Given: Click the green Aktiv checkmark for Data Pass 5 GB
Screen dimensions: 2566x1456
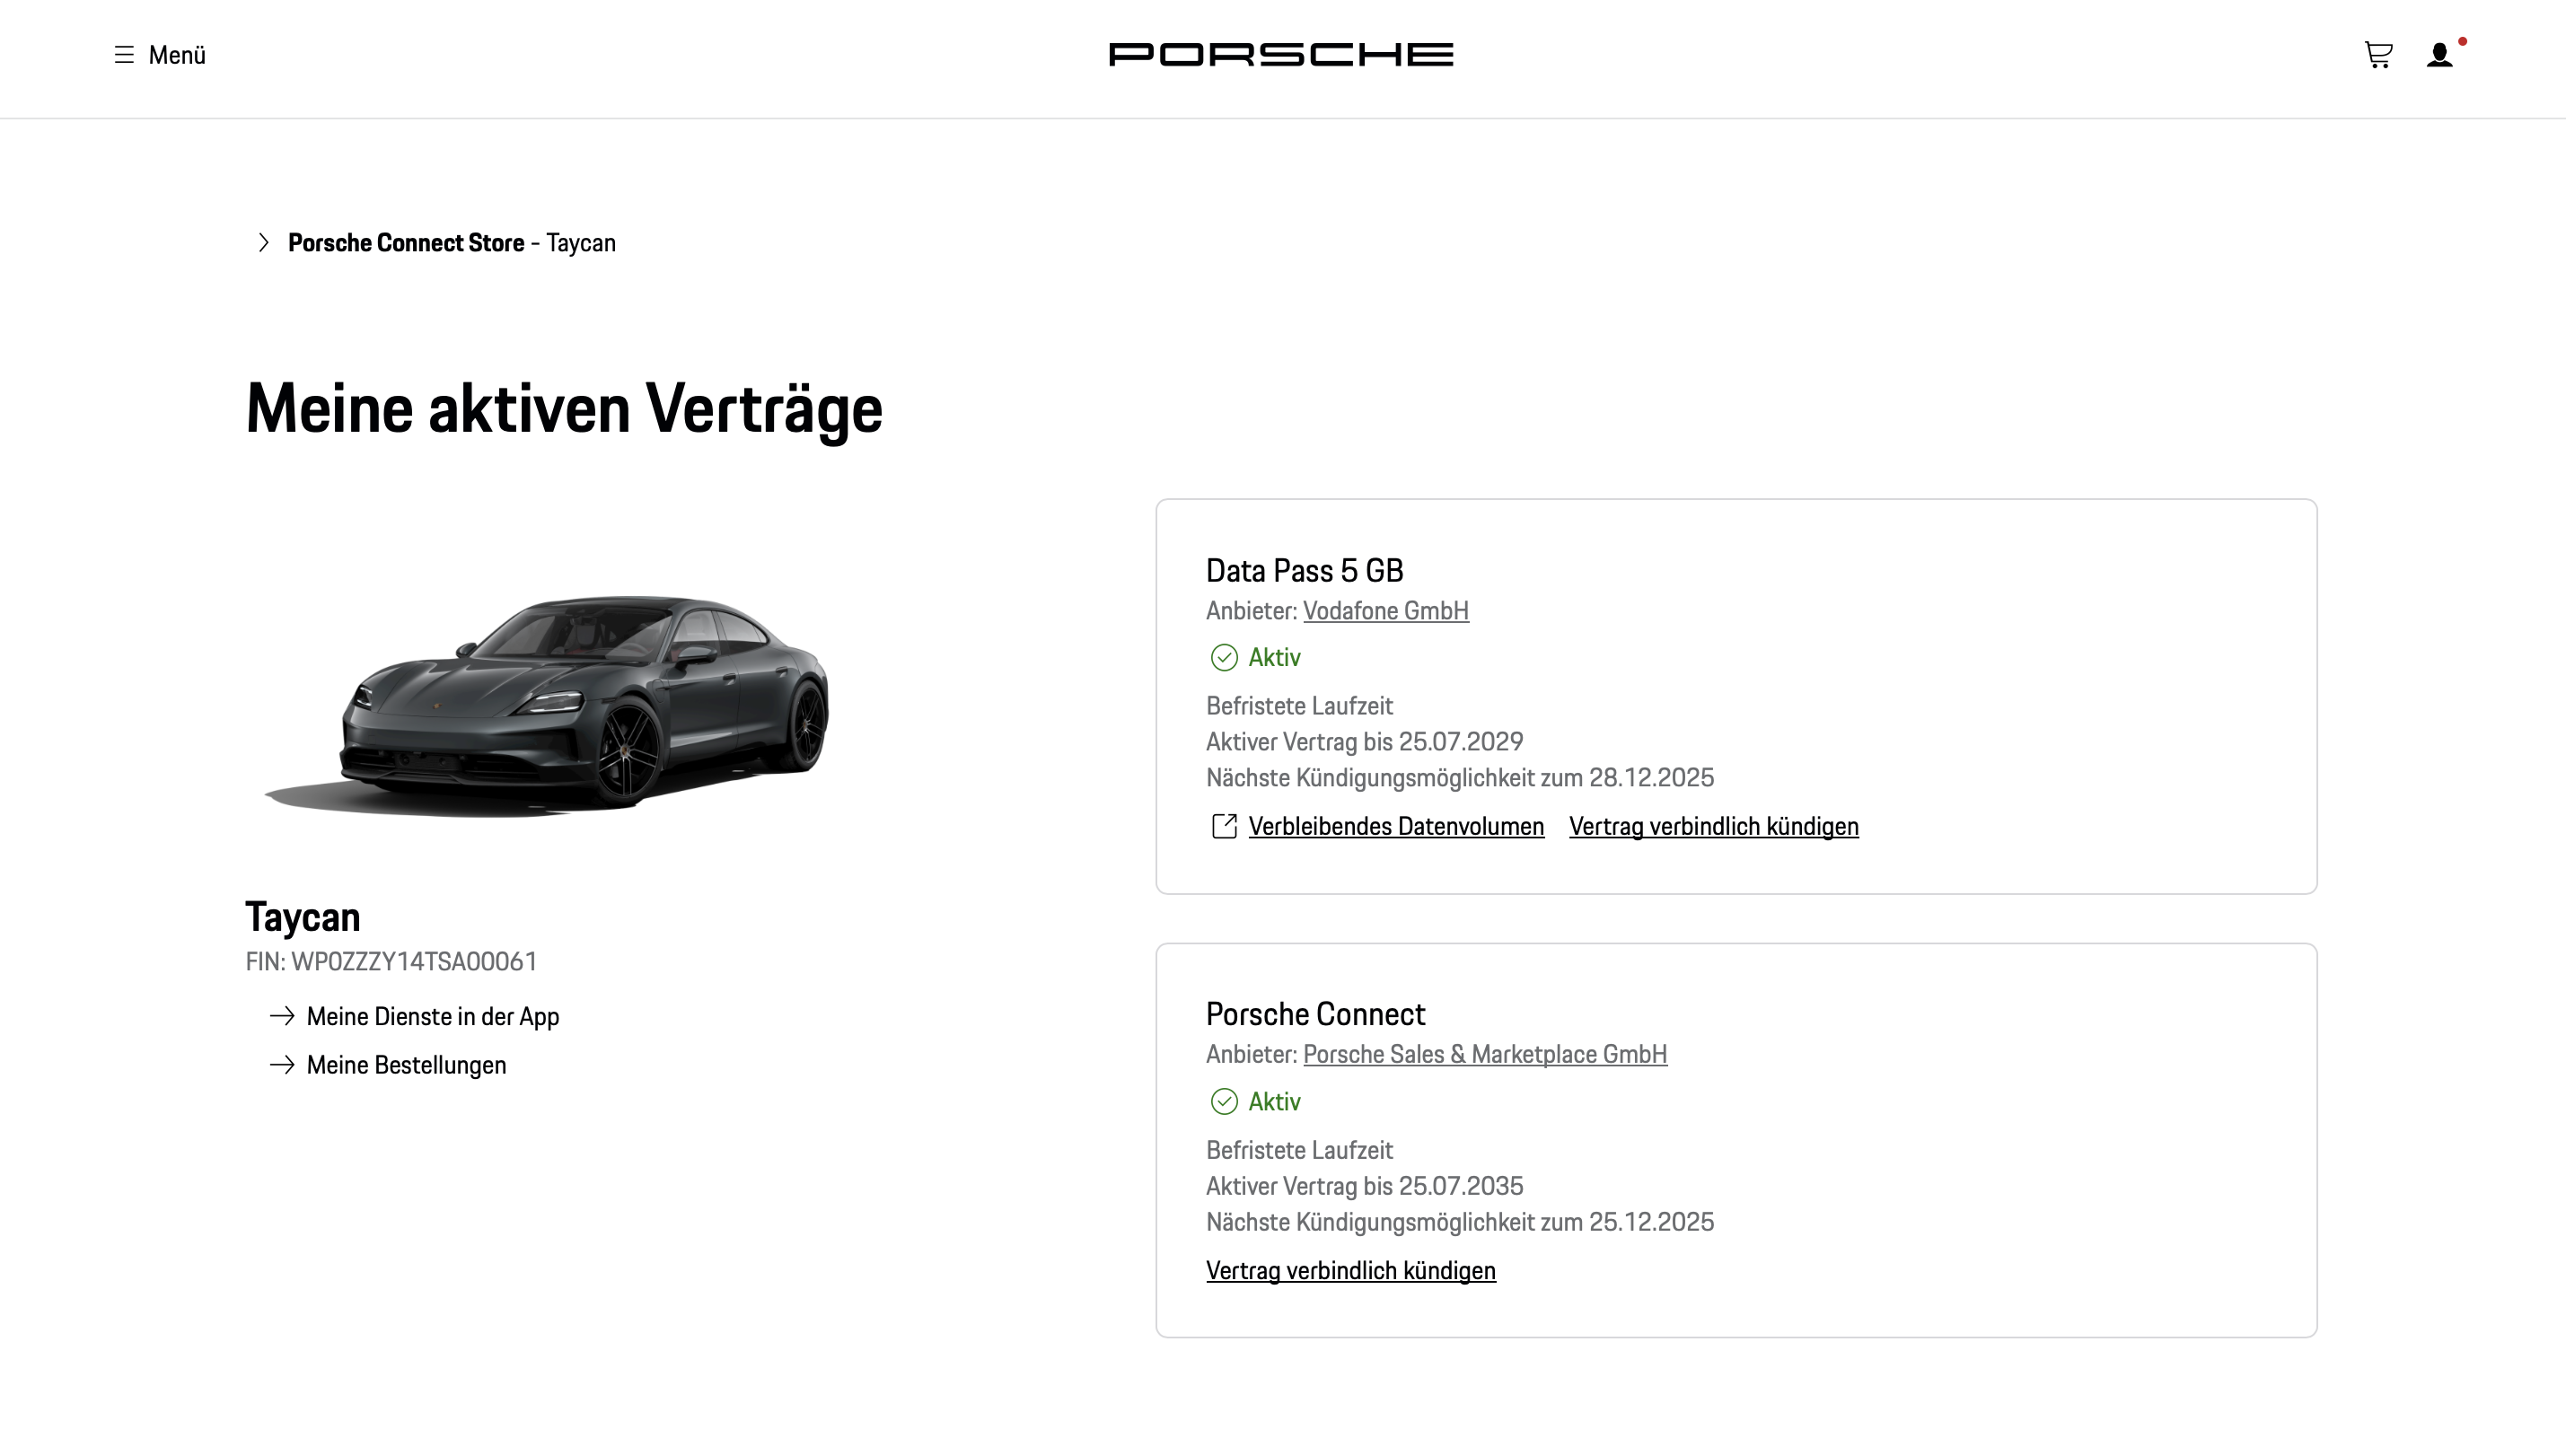Looking at the screenshot, I should click(1224, 658).
